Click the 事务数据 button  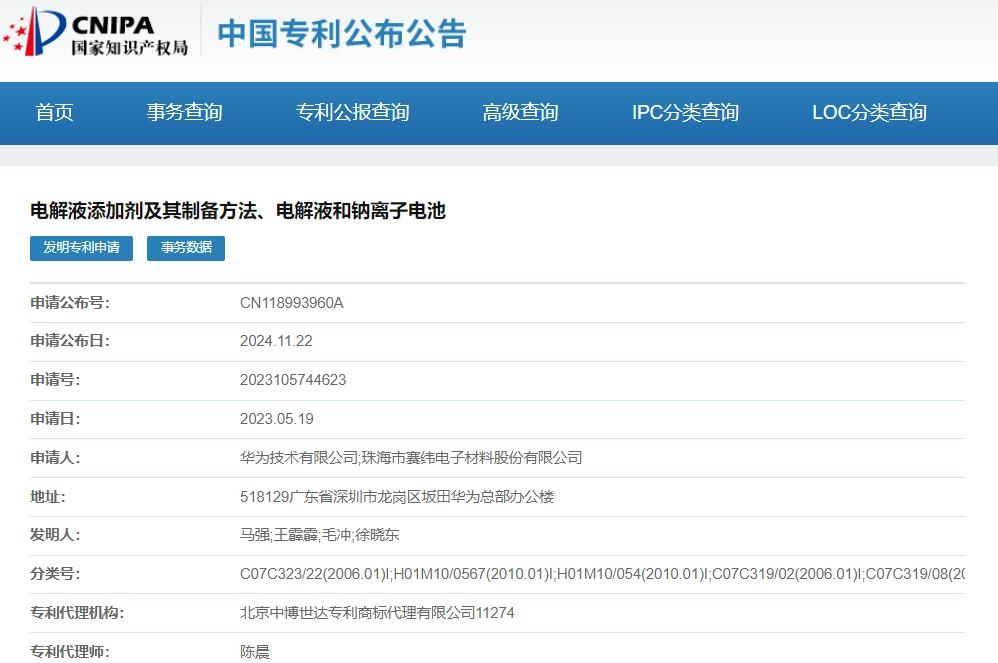pyautogui.click(x=185, y=248)
